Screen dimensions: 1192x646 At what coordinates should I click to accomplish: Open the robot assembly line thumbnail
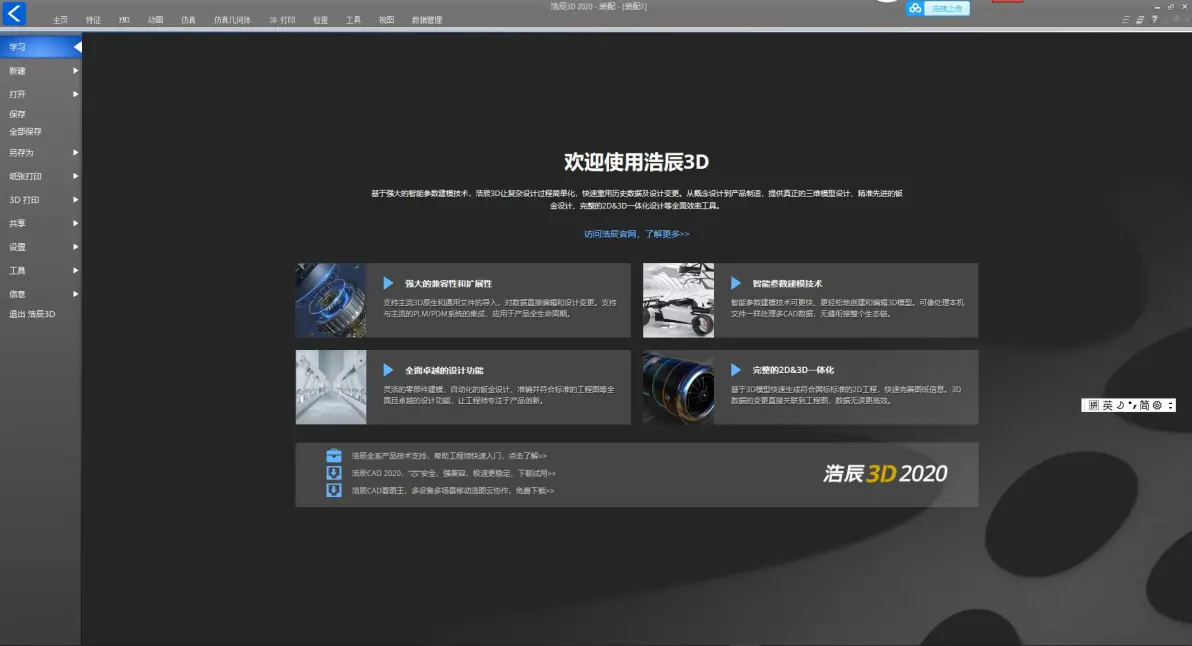click(x=331, y=387)
